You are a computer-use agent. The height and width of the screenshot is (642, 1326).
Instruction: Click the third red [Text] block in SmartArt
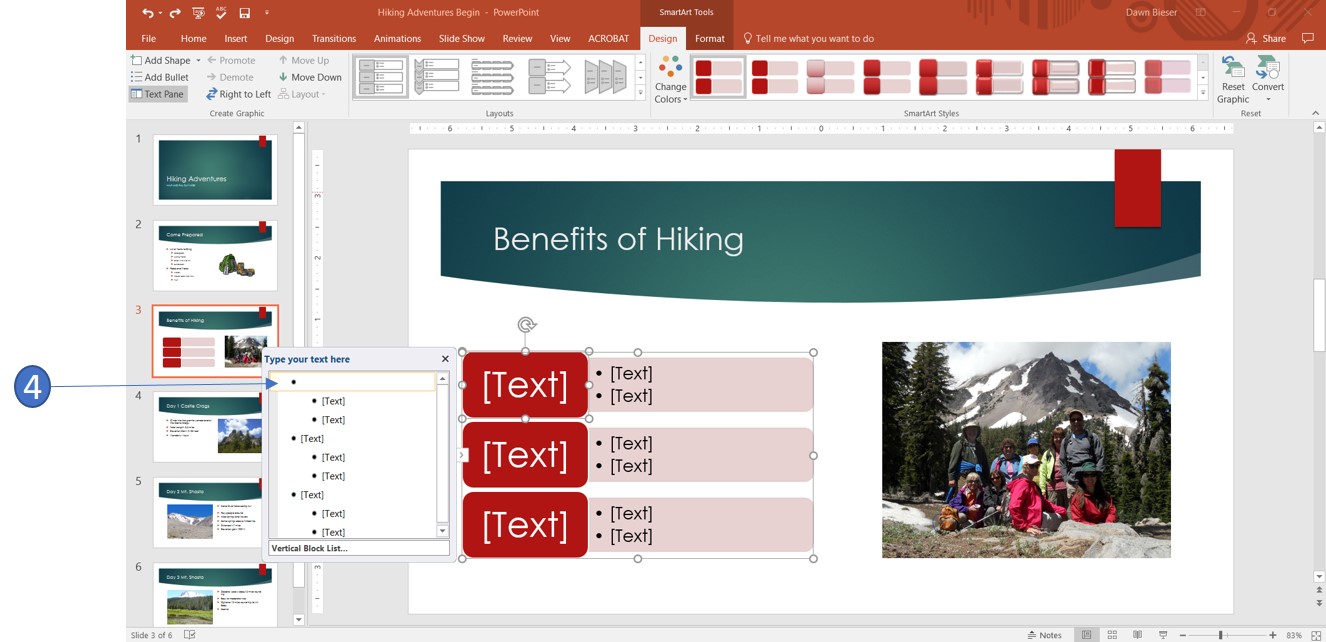click(525, 525)
